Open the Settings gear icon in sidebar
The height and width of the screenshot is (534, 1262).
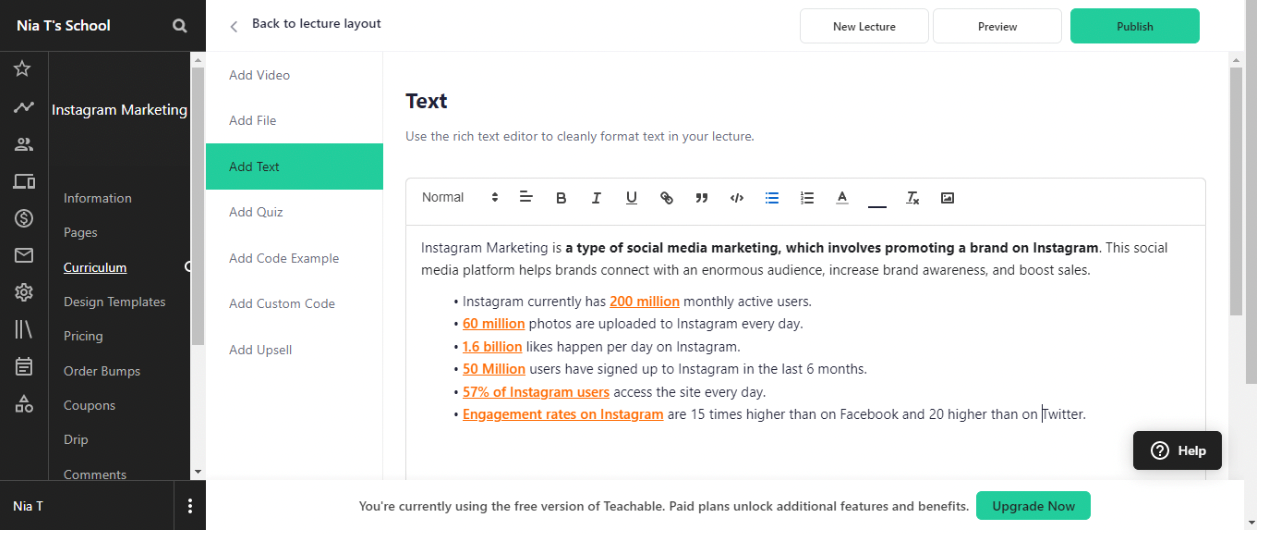pyautogui.click(x=24, y=292)
